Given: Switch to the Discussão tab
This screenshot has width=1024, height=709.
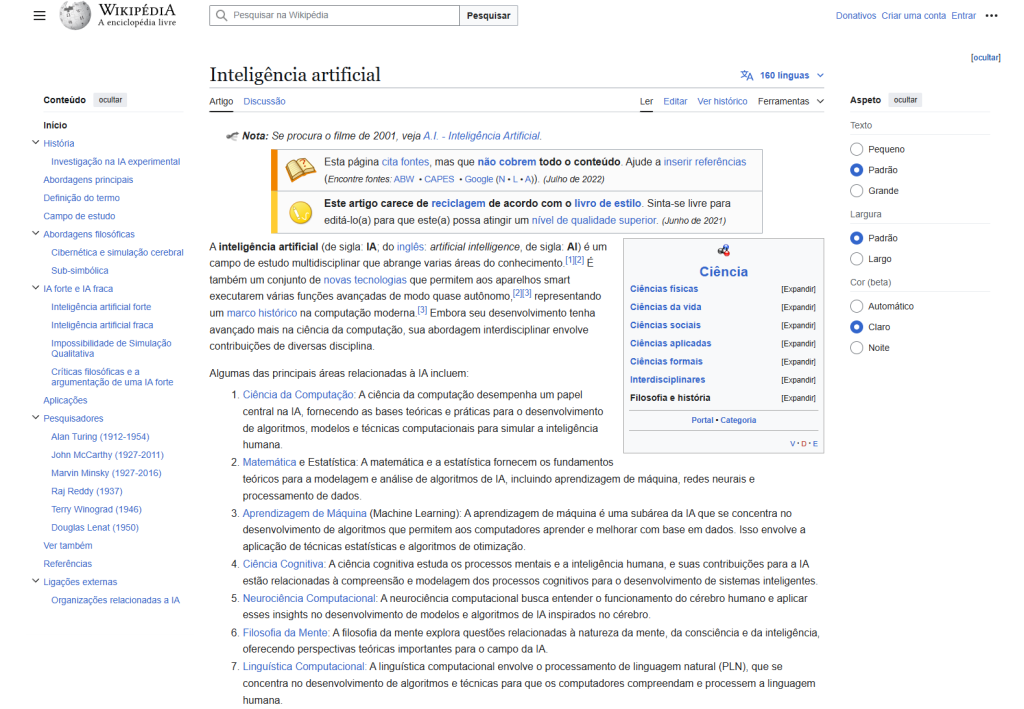Looking at the screenshot, I should tap(264, 101).
